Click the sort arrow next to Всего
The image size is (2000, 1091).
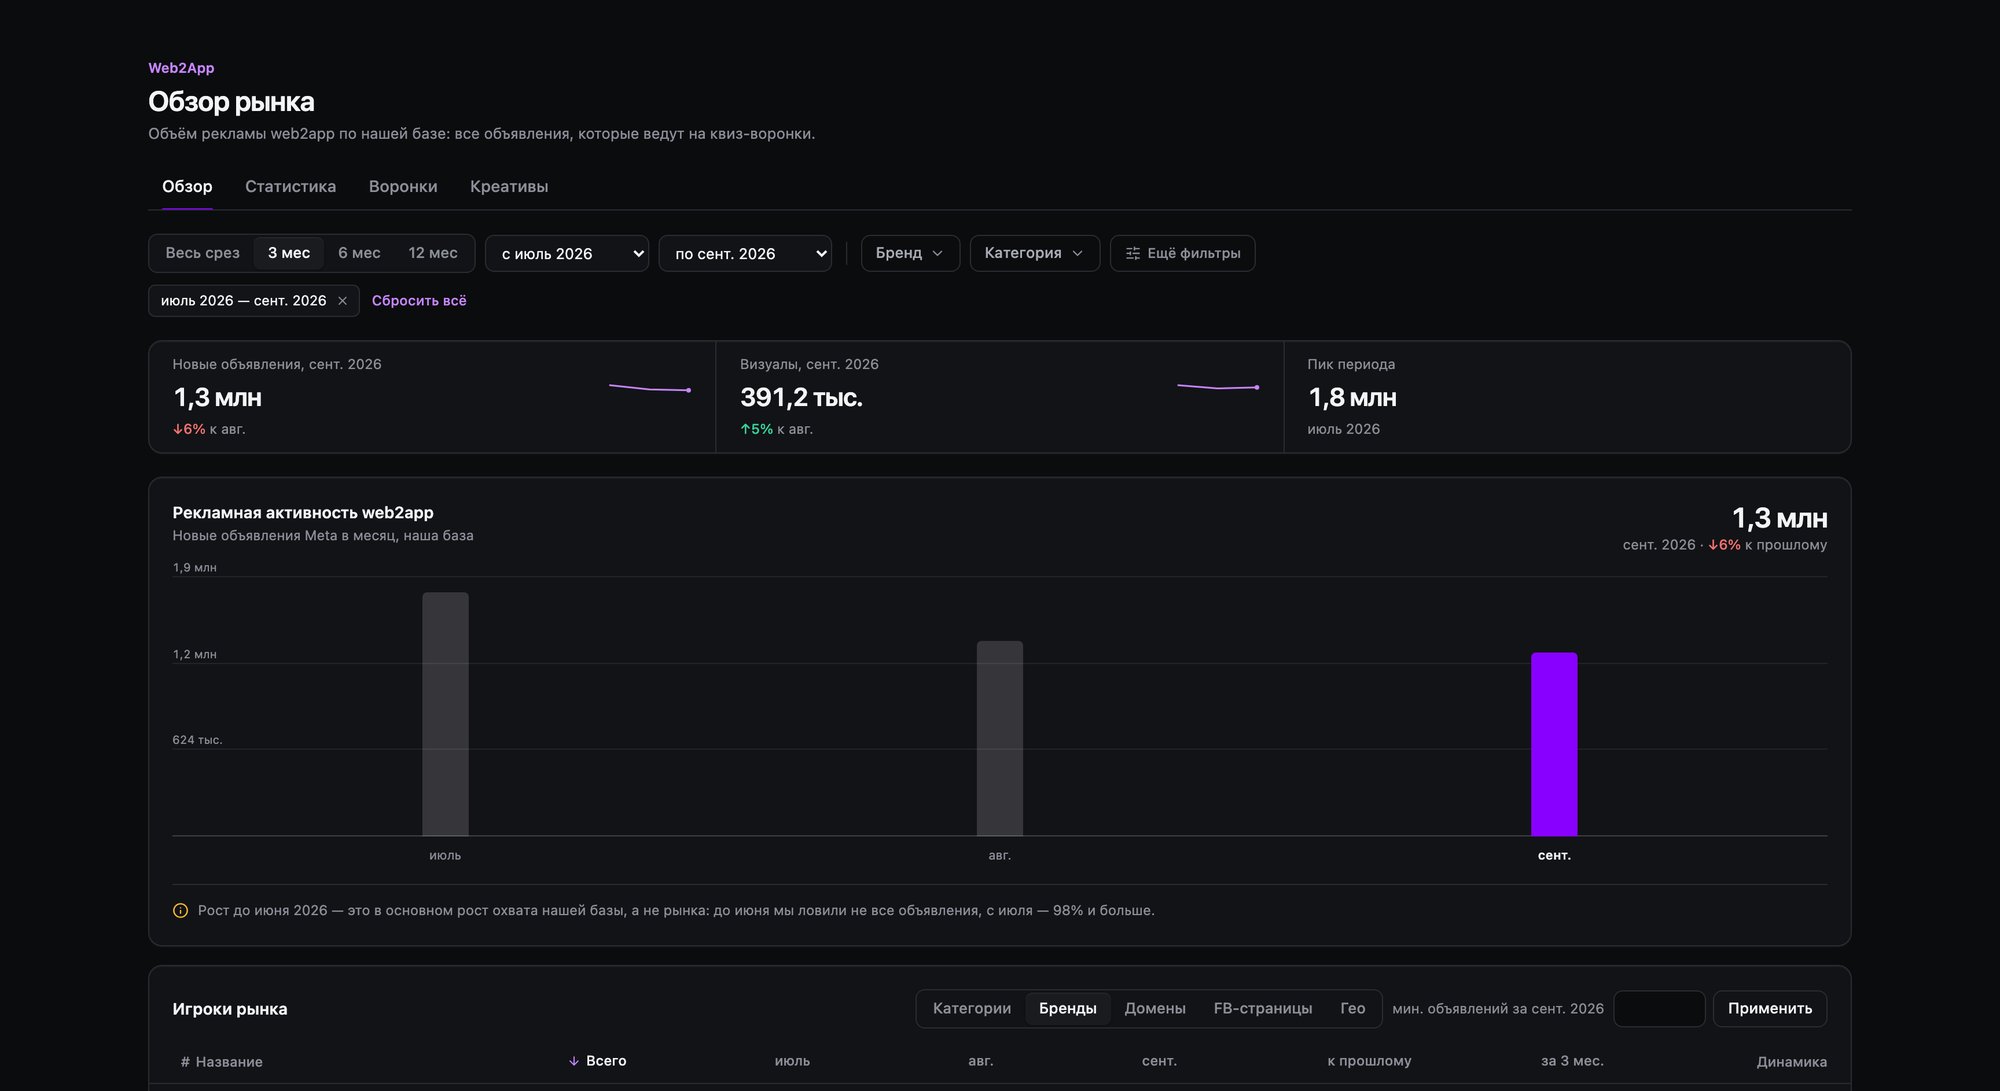[x=574, y=1062]
